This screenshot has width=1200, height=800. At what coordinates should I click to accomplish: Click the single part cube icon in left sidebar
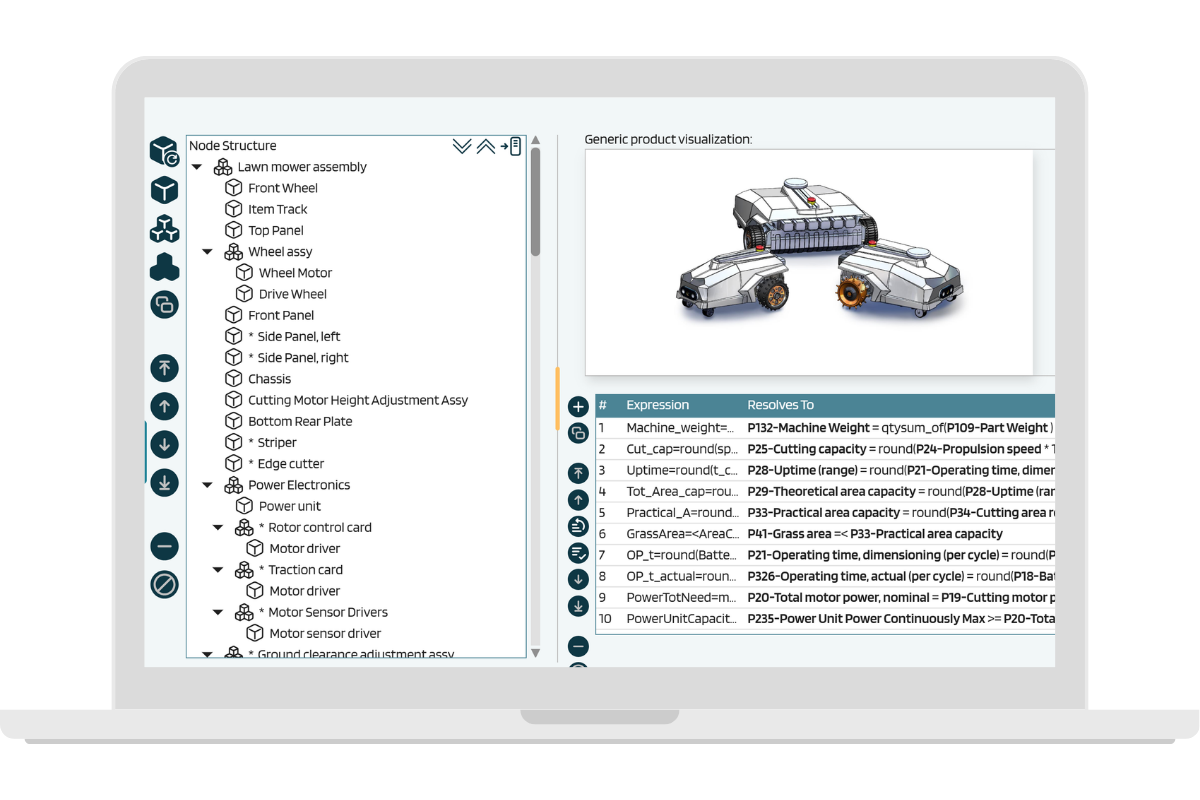164,190
